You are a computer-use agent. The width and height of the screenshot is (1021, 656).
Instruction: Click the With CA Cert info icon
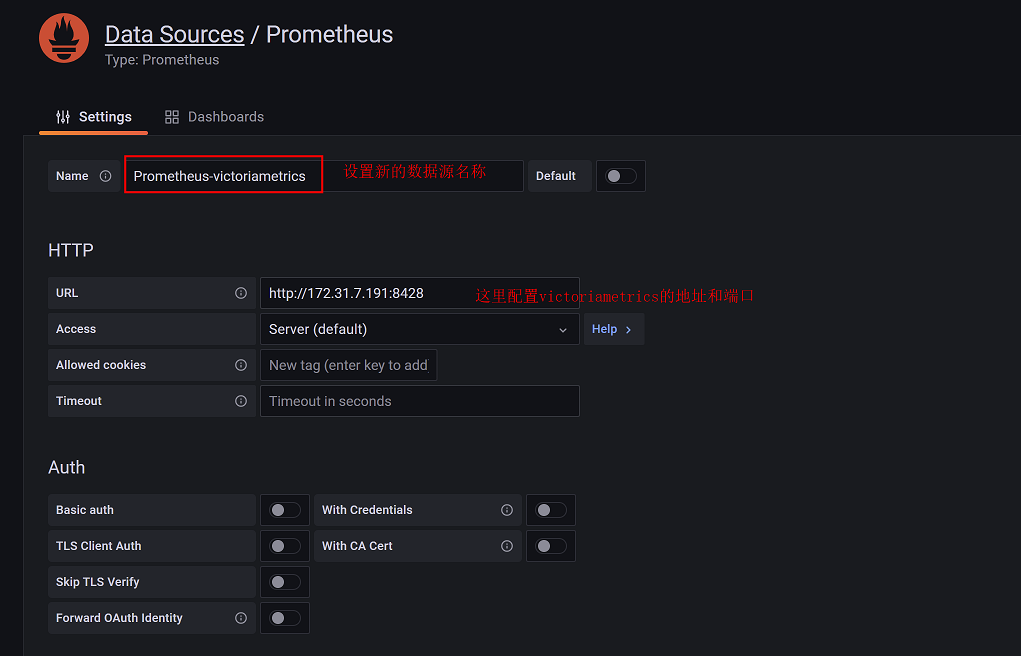[507, 546]
